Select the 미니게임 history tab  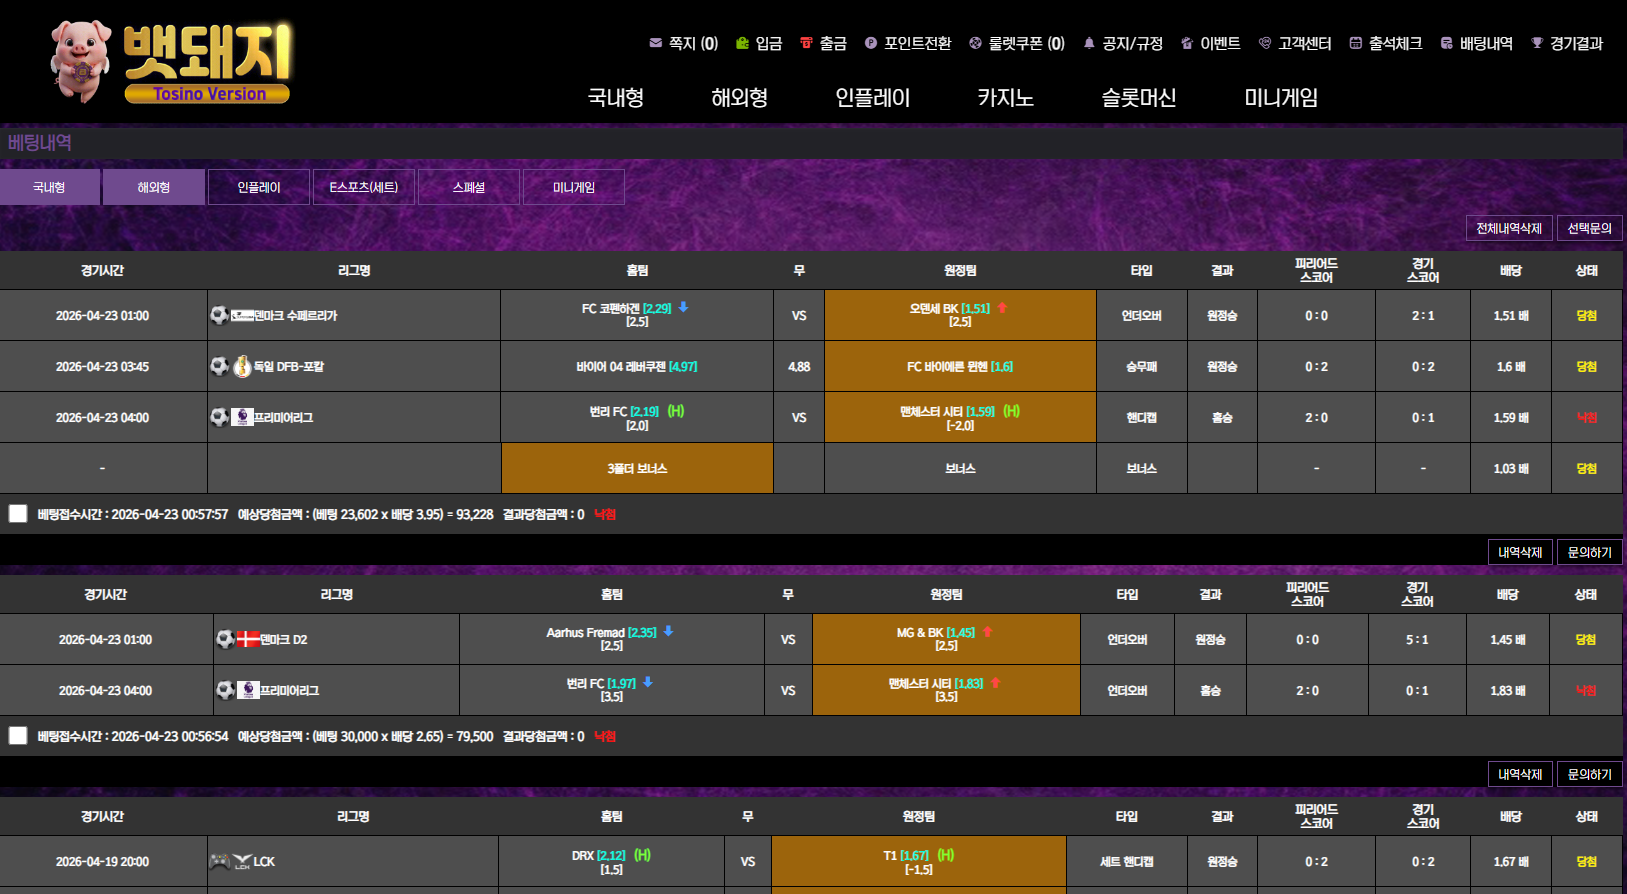coord(574,187)
